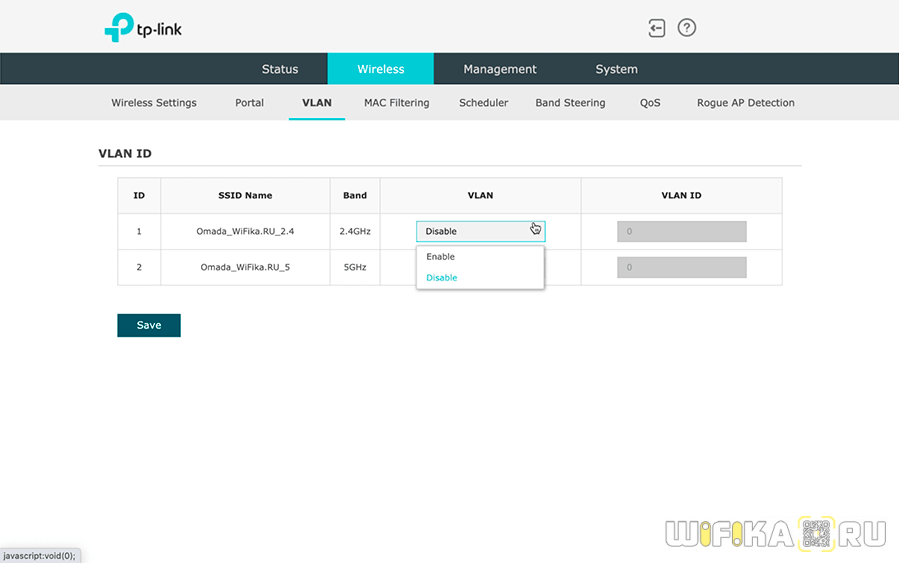Select the Wireless main tab

pos(381,69)
